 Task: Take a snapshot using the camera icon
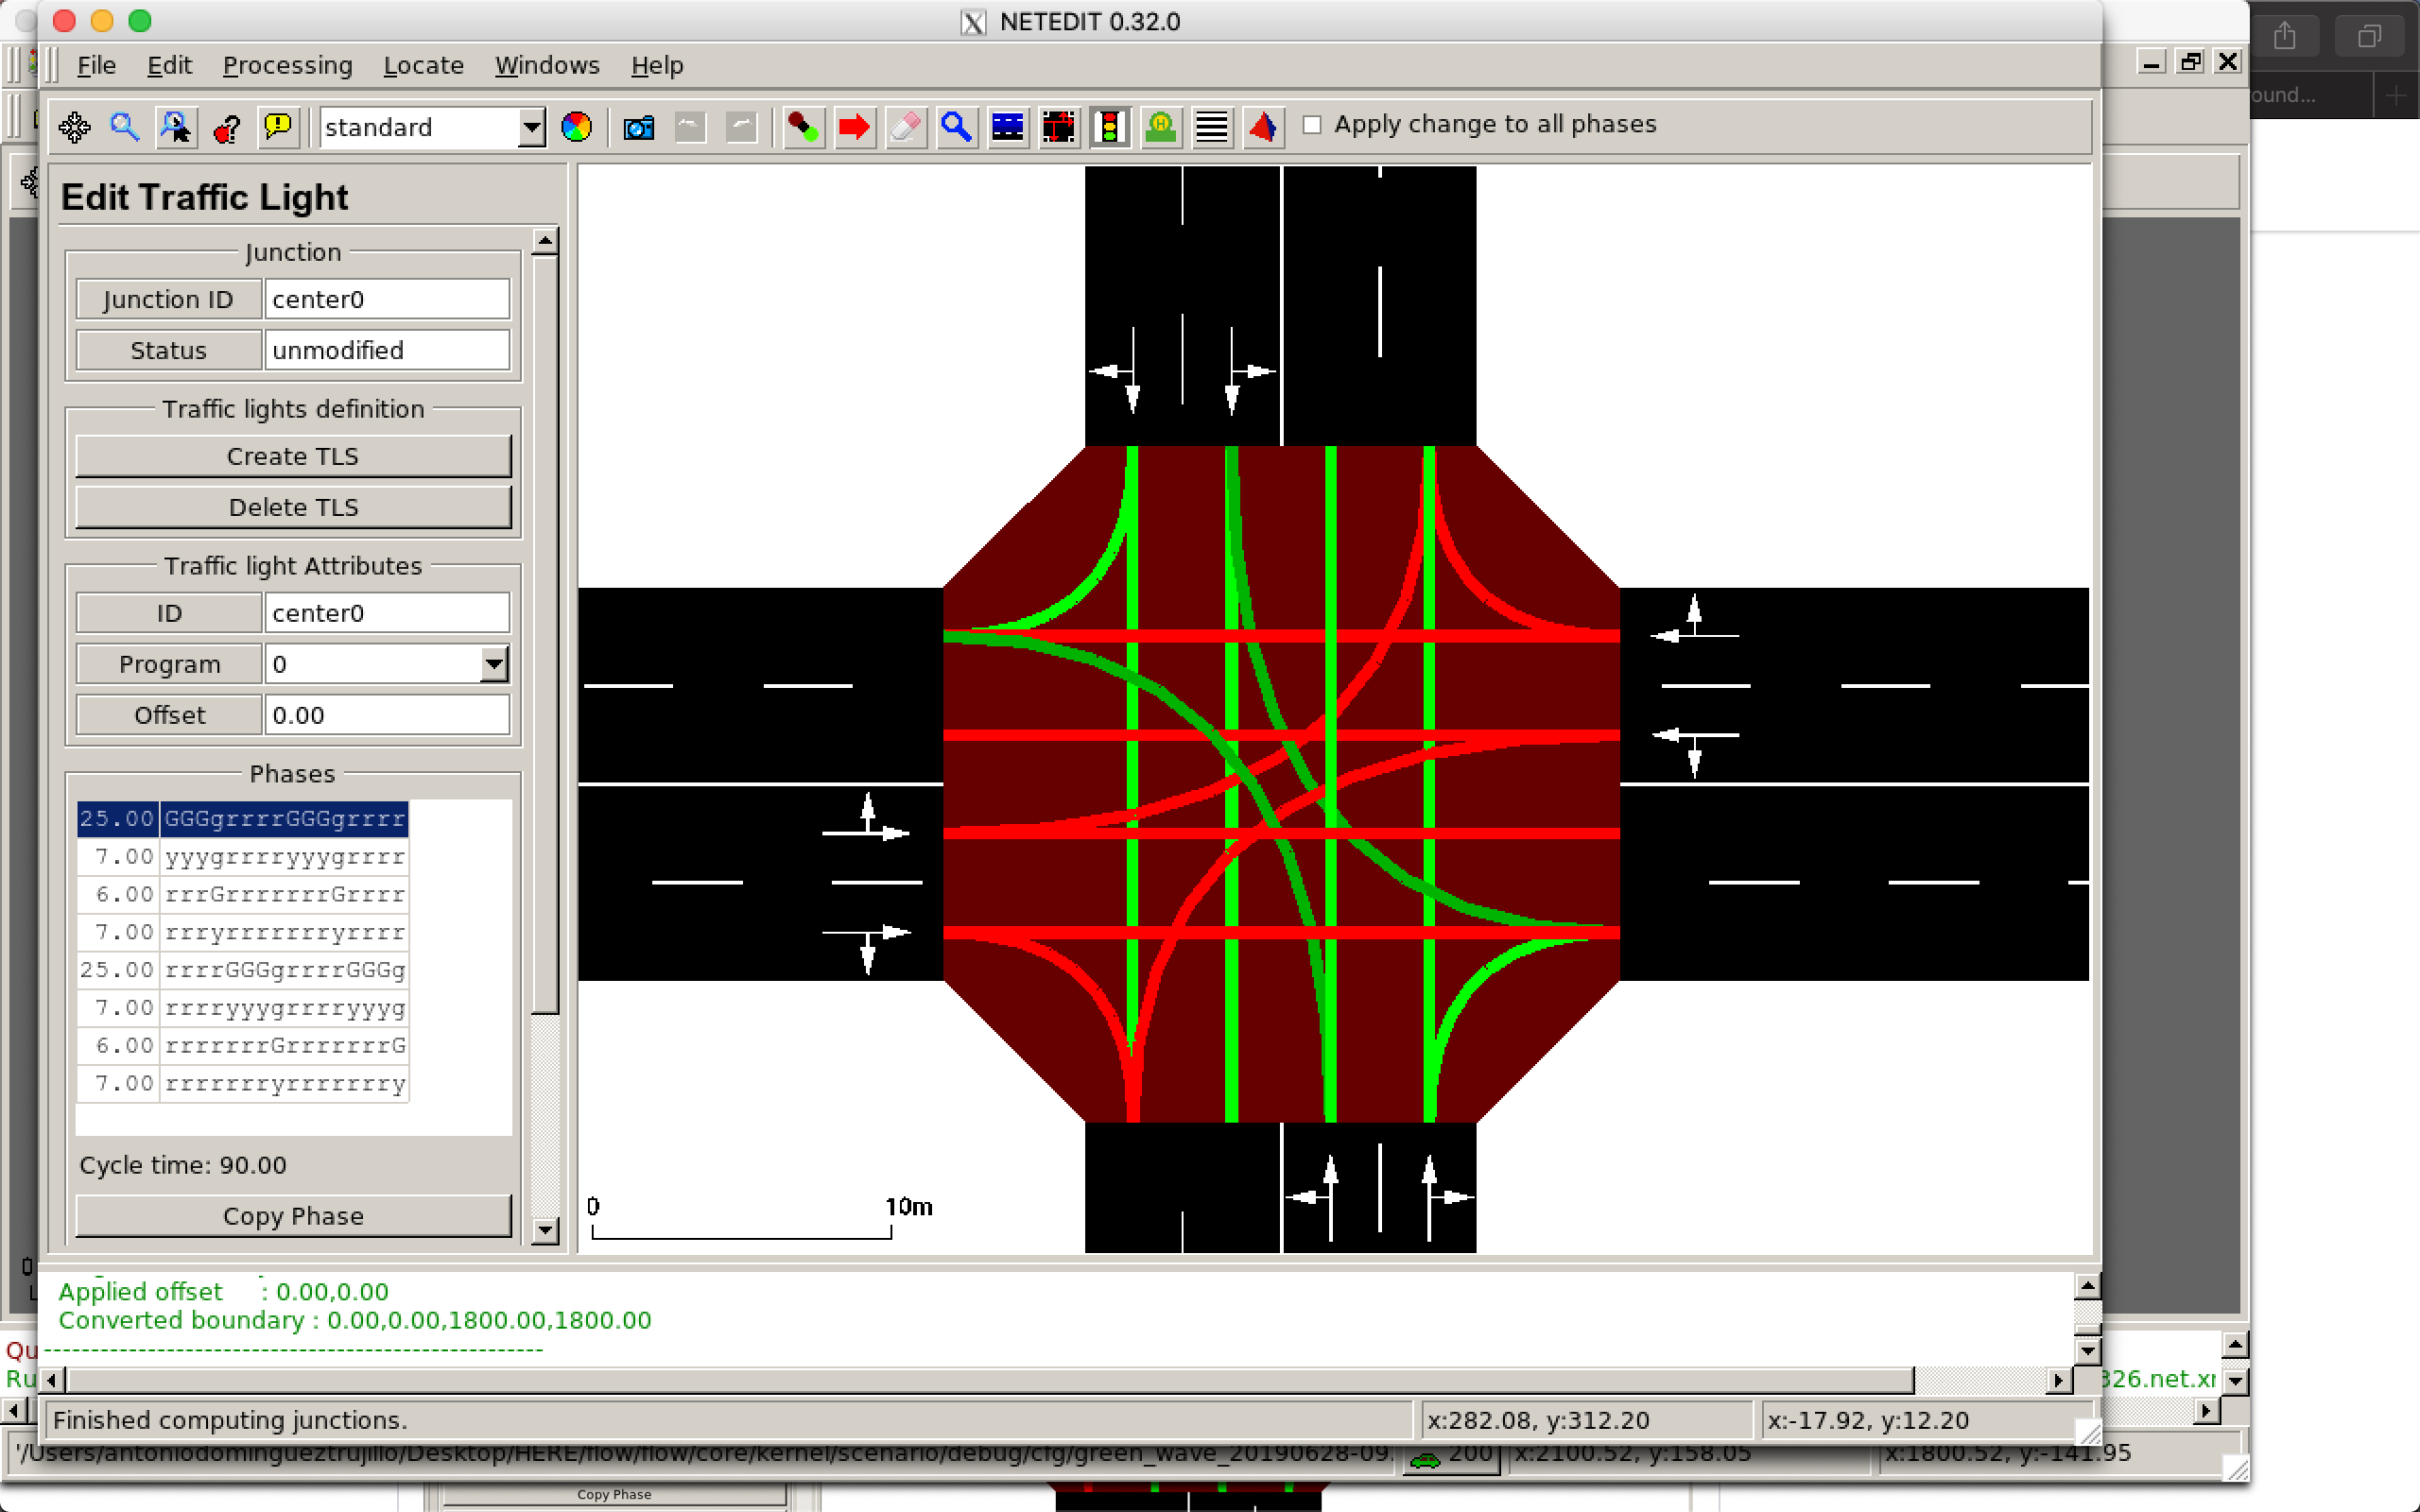tap(638, 127)
